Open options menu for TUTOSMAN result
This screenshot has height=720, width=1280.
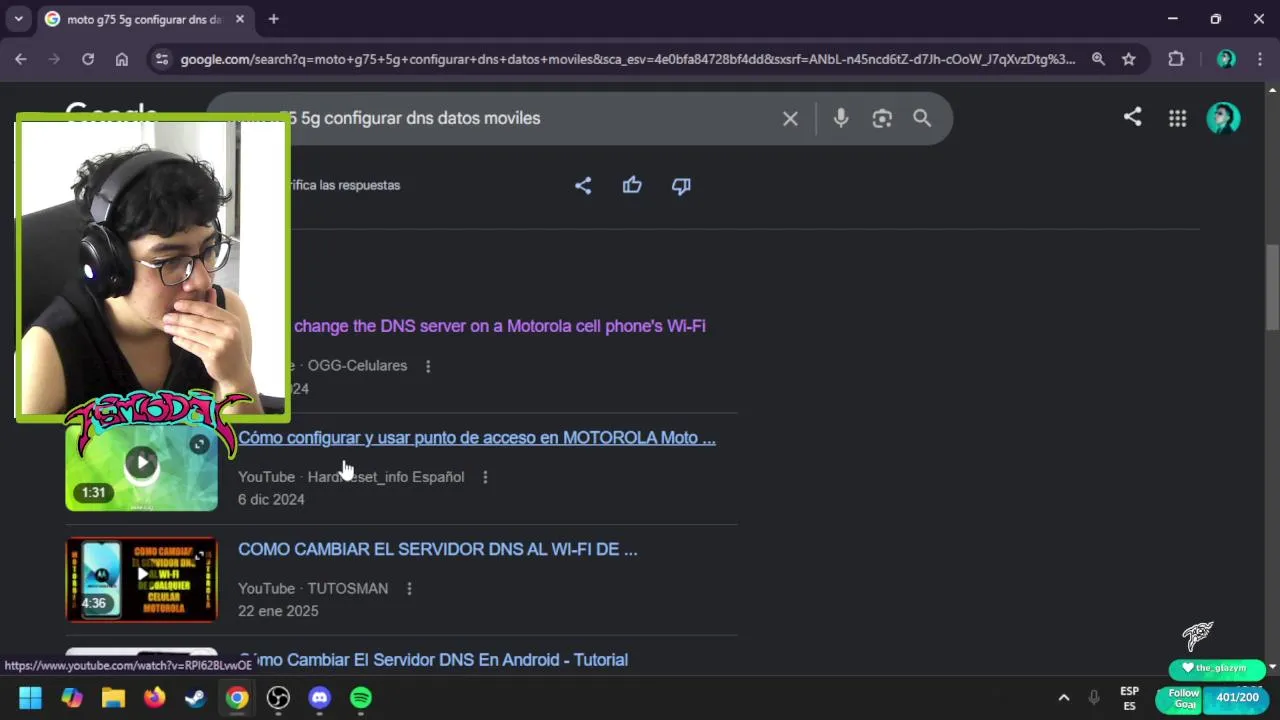coord(409,589)
